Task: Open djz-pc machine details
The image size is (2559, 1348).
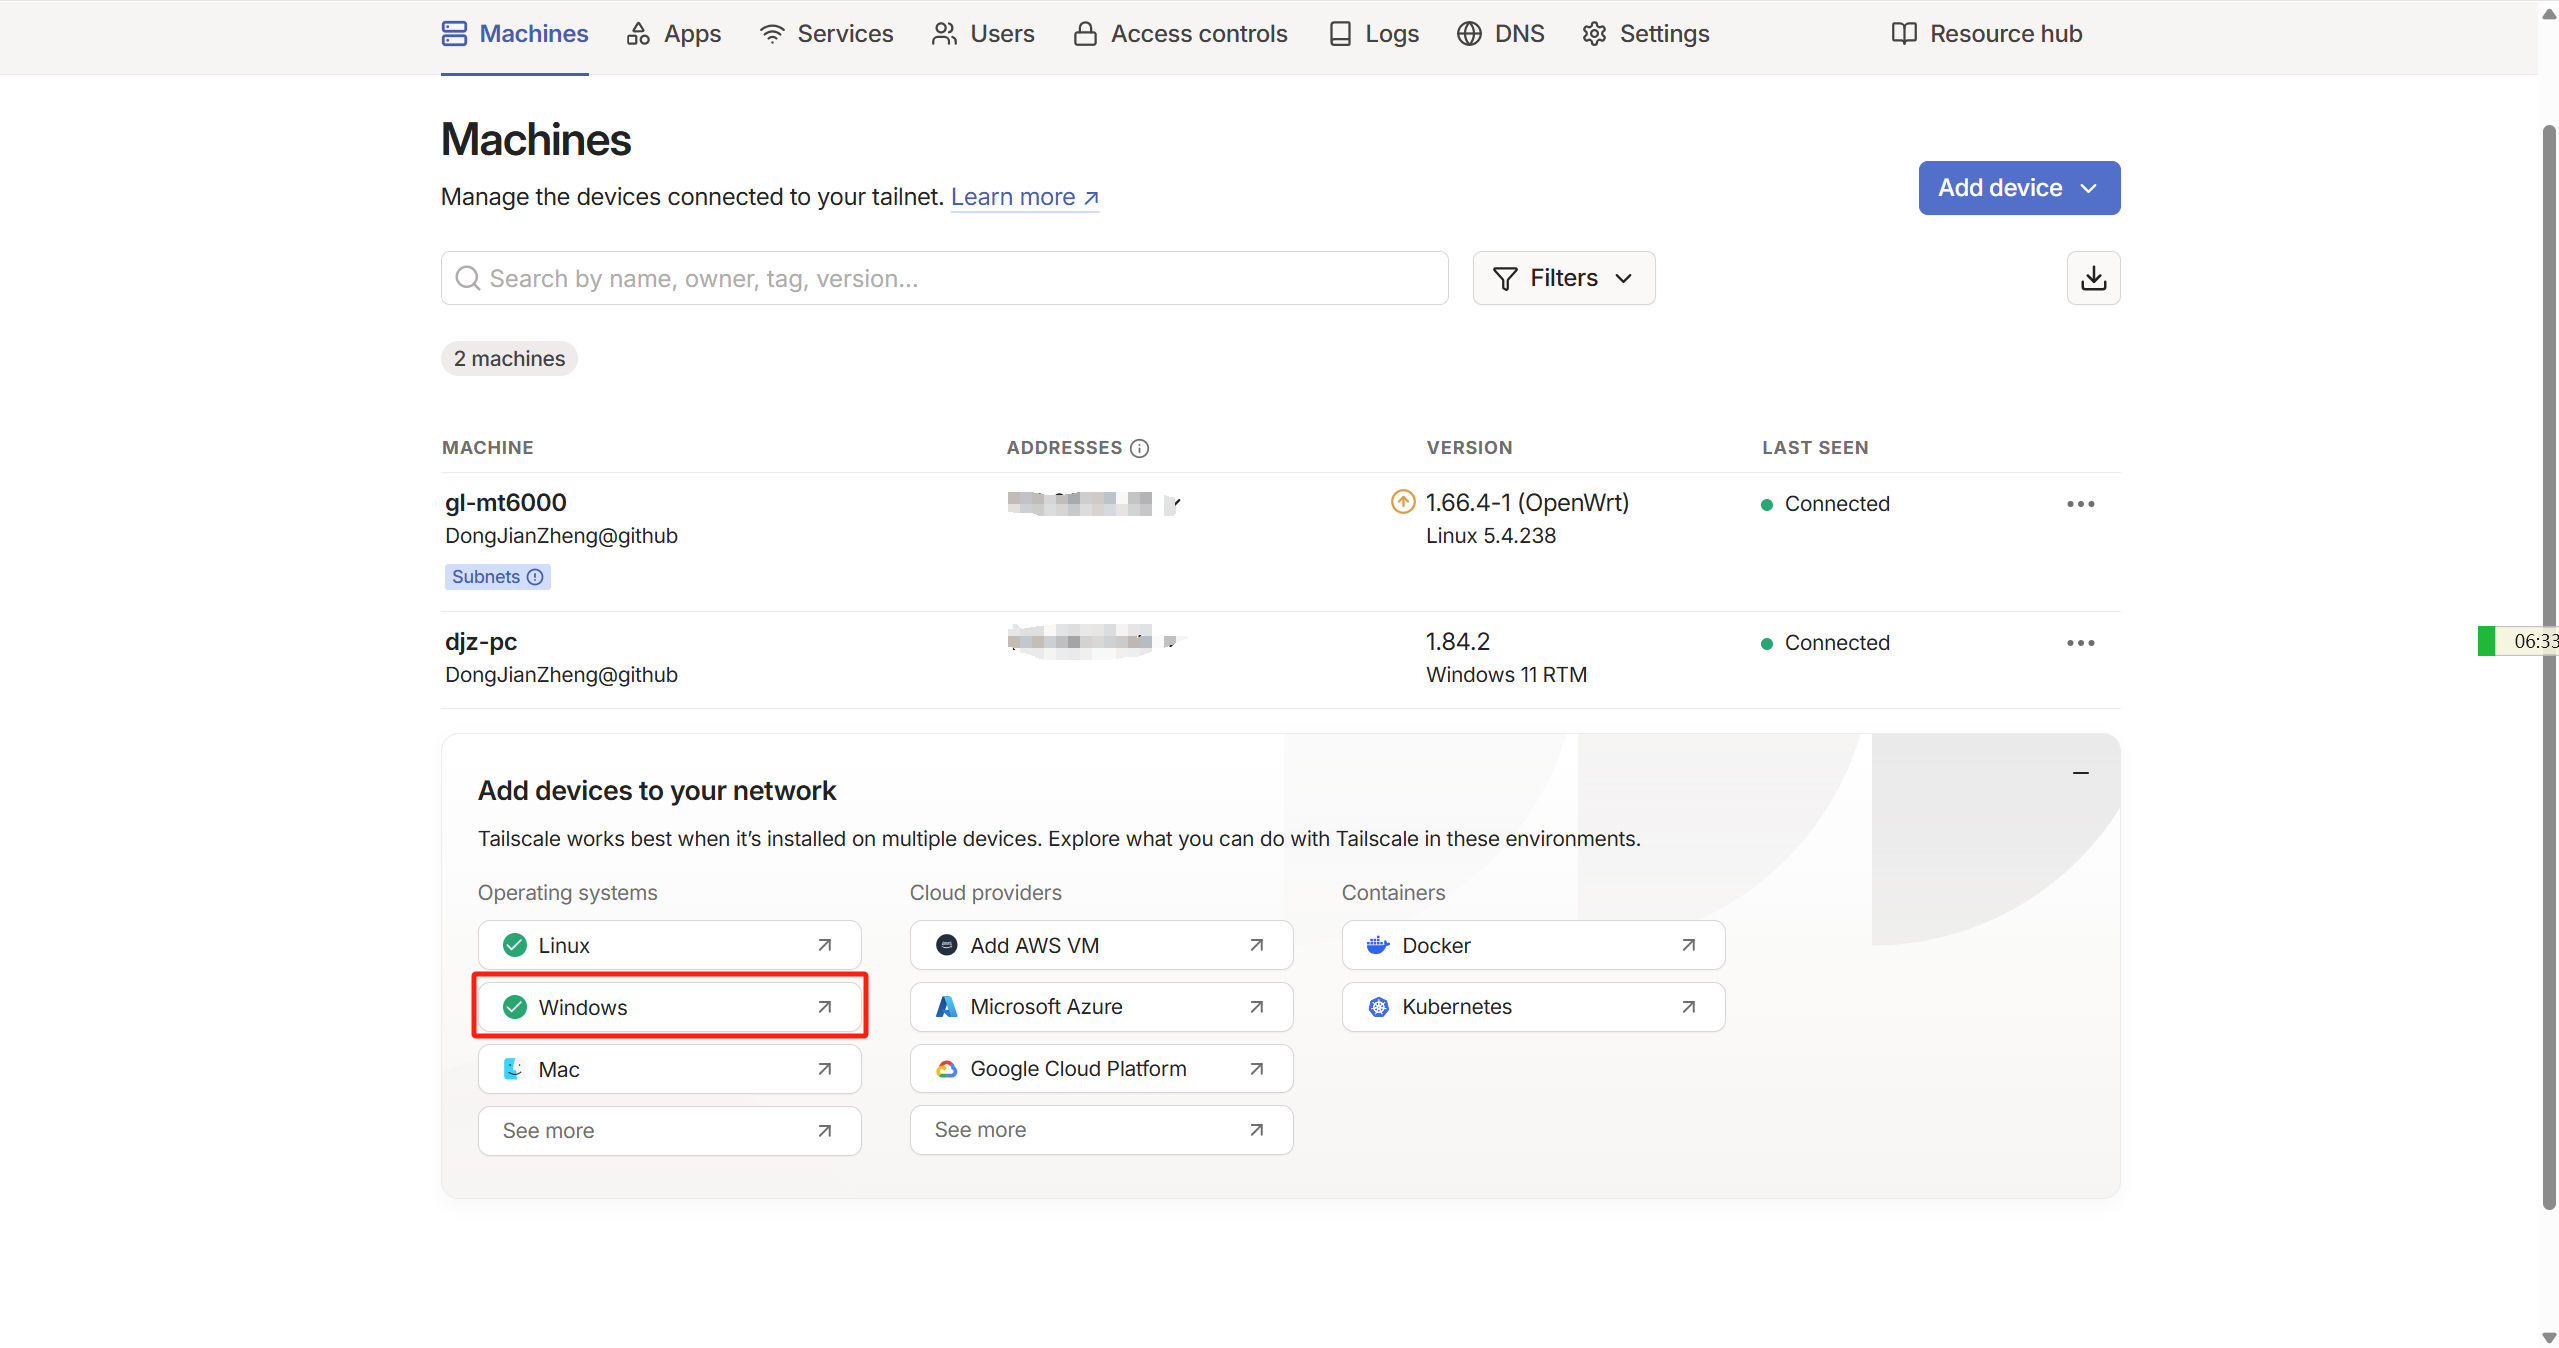Action: (481, 641)
